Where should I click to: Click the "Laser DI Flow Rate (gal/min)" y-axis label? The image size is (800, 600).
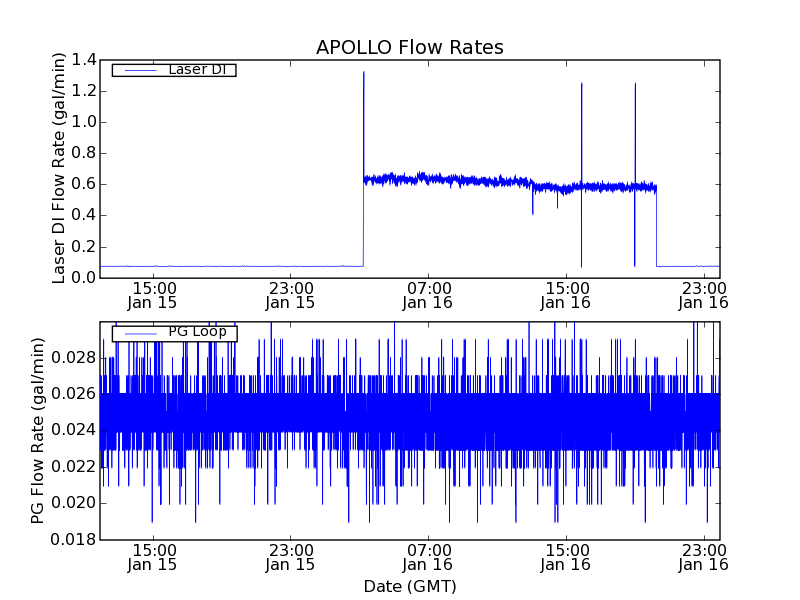[x=59, y=168]
